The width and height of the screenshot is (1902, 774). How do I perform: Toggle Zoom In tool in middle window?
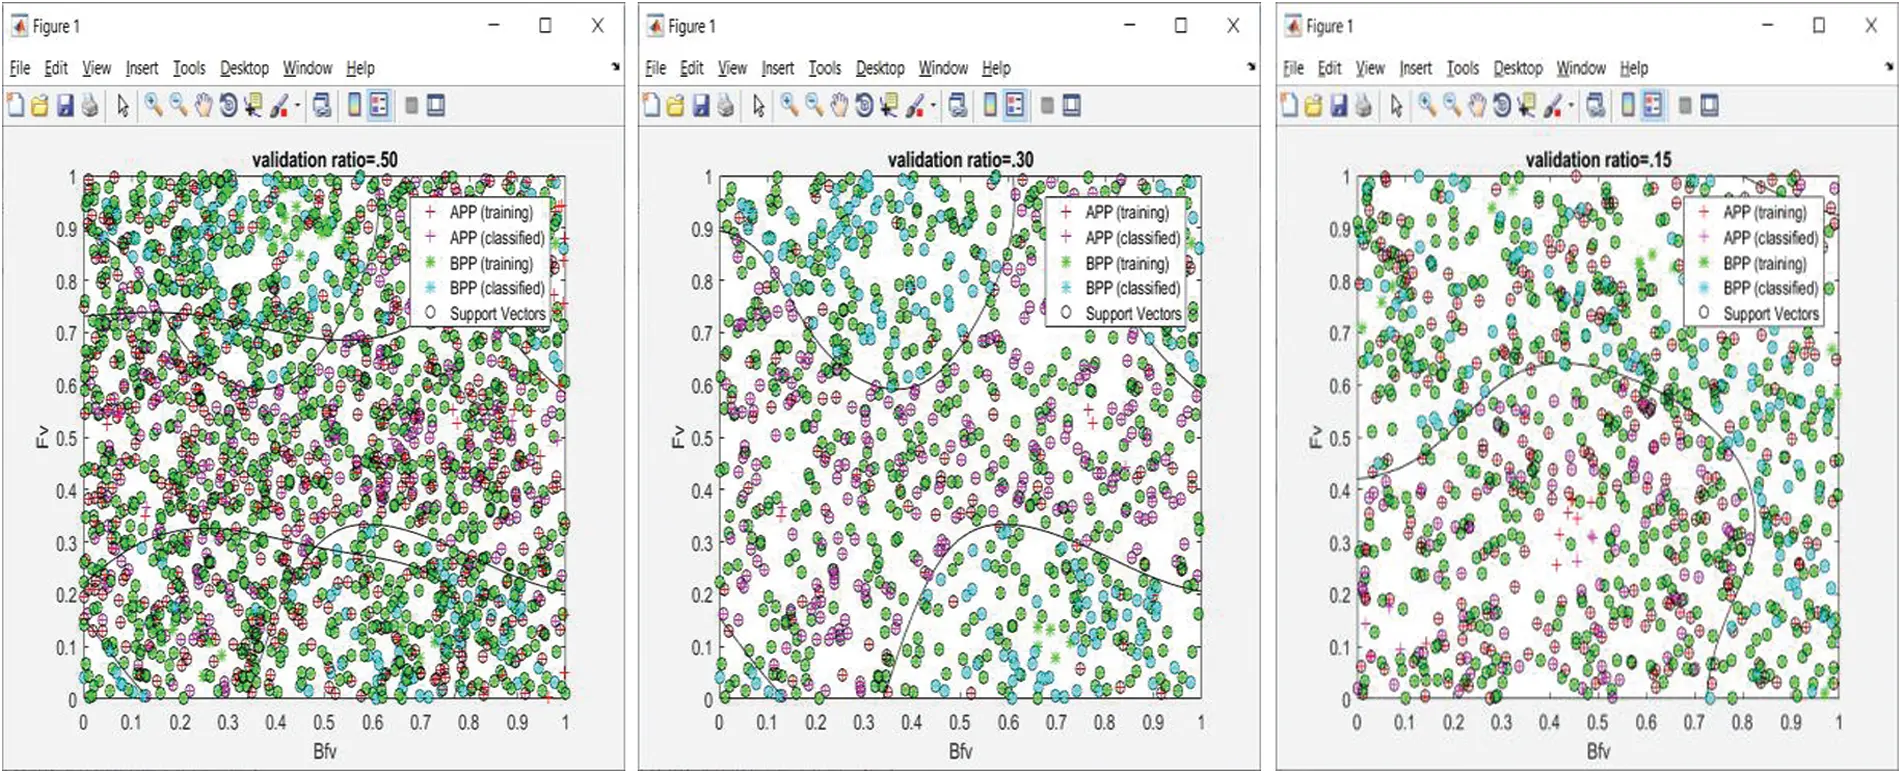[x=789, y=105]
